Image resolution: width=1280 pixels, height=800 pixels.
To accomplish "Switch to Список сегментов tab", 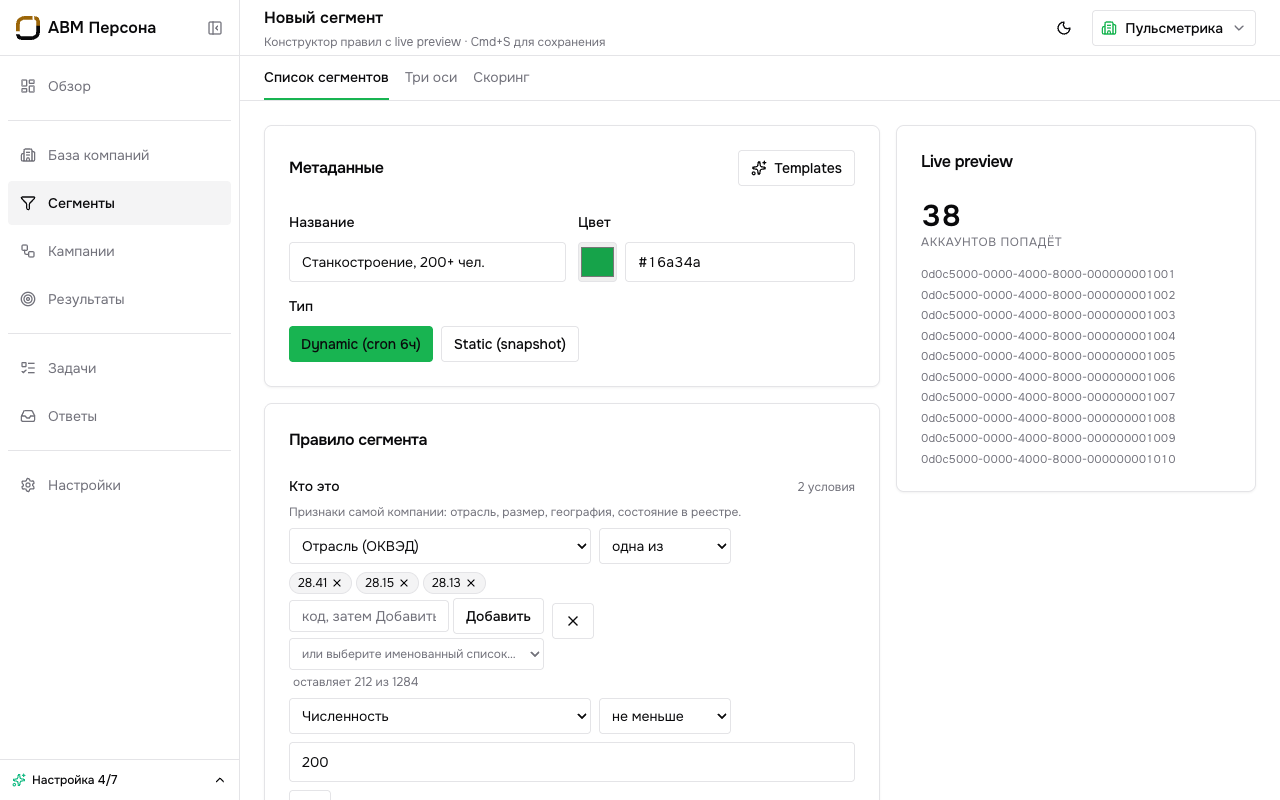I will (x=326, y=78).
